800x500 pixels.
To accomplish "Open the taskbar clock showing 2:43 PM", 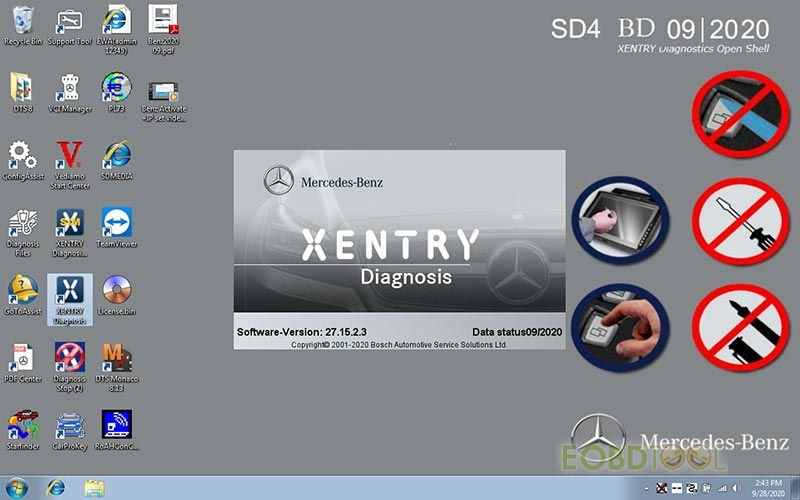I will tap(768, 488).
